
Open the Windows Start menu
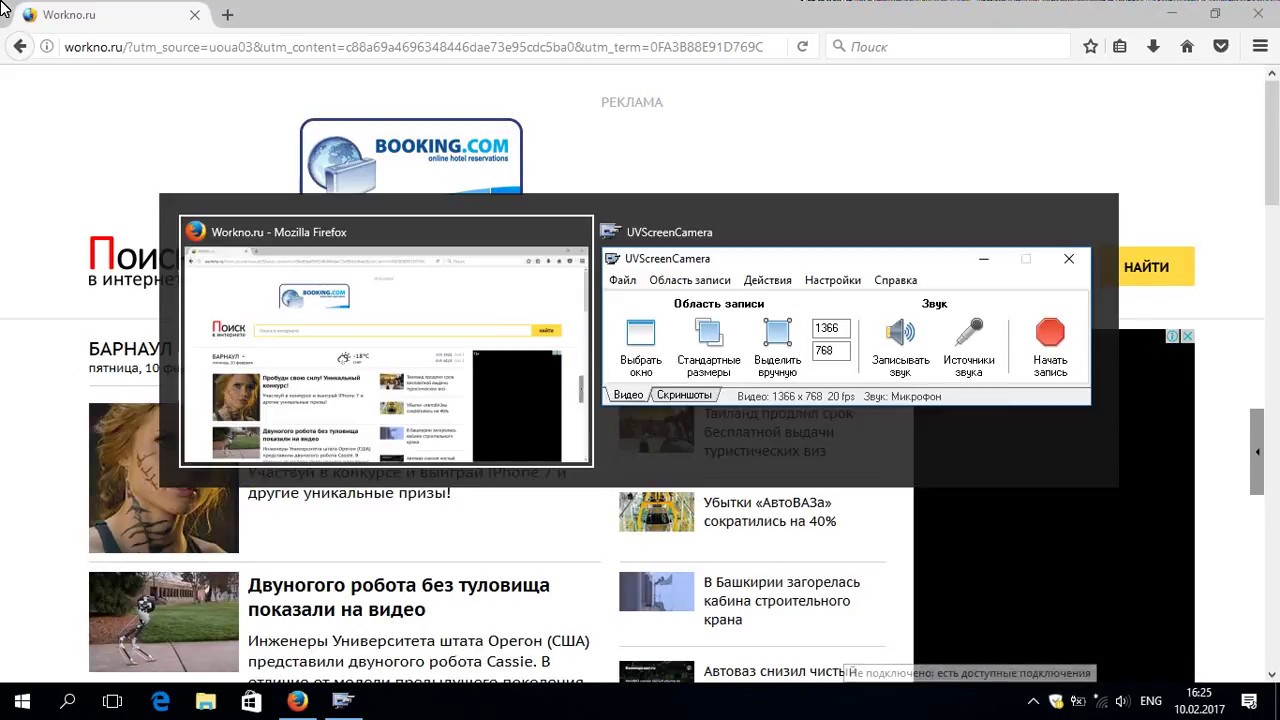22,701
